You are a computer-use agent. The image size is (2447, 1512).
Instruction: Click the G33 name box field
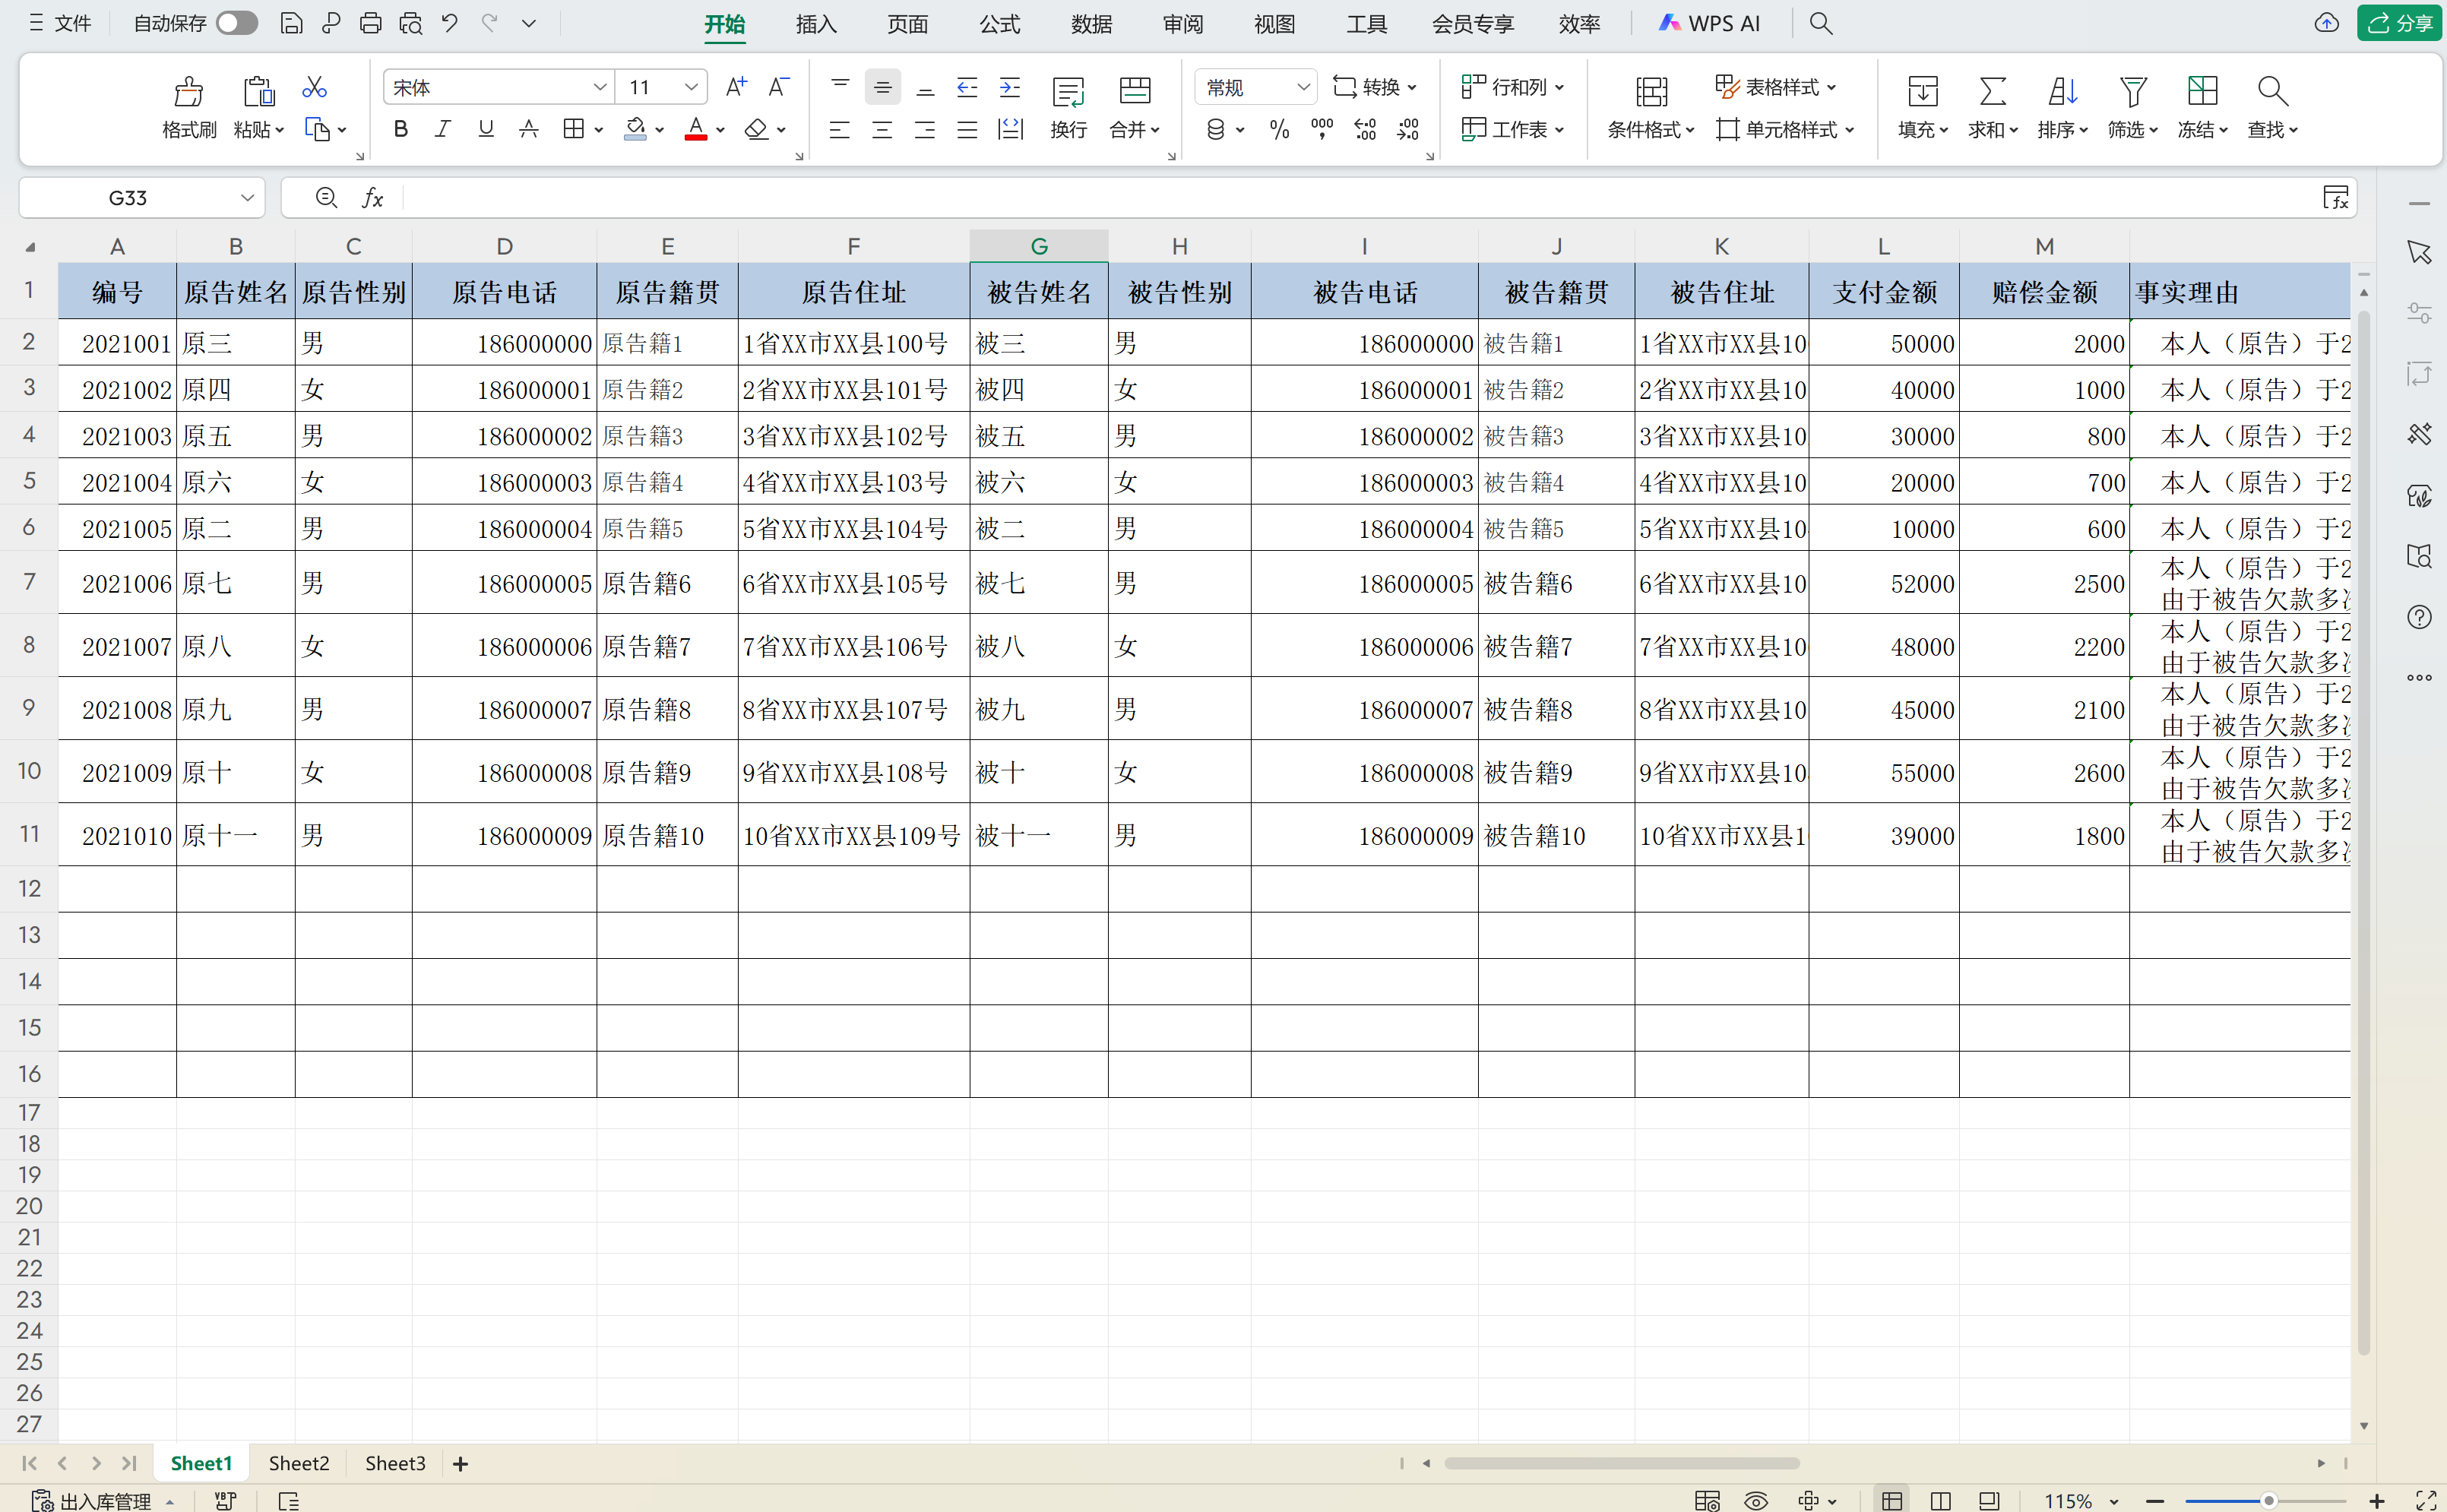[128, 198]
